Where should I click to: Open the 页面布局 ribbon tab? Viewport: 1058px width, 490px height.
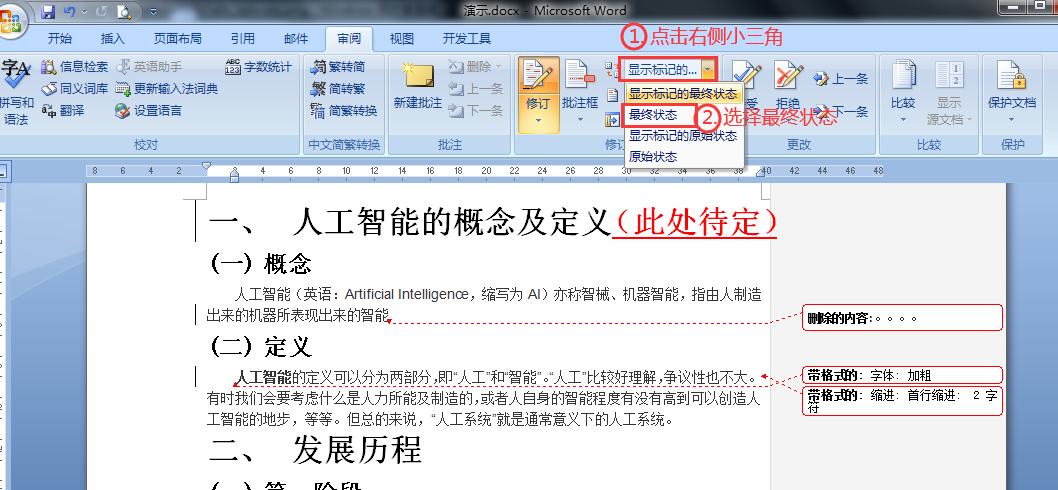177,39
